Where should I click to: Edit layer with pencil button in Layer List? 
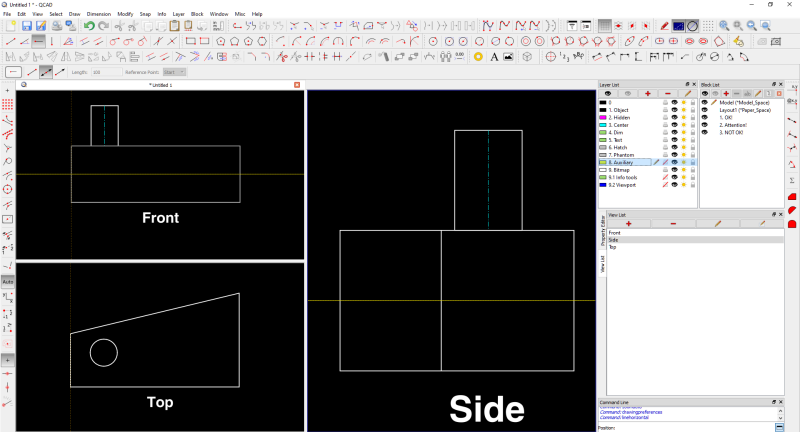687,94
